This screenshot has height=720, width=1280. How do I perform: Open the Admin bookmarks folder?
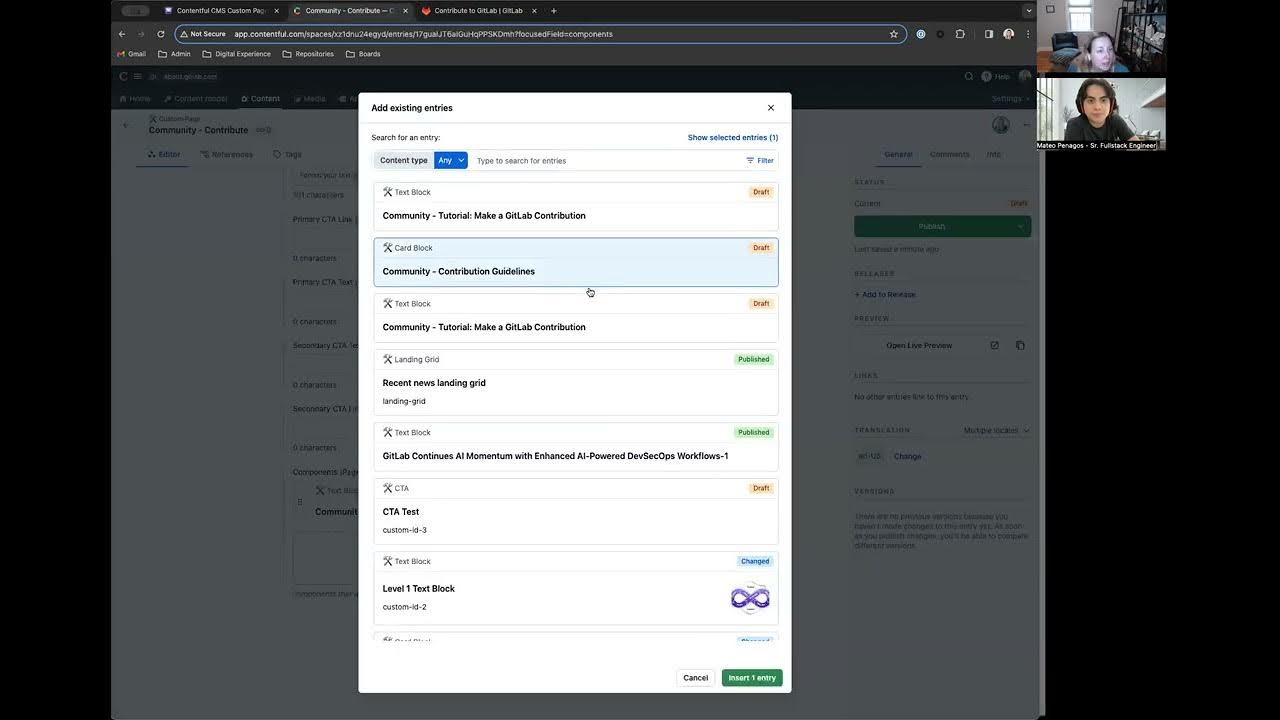click(x=174, y=54)
